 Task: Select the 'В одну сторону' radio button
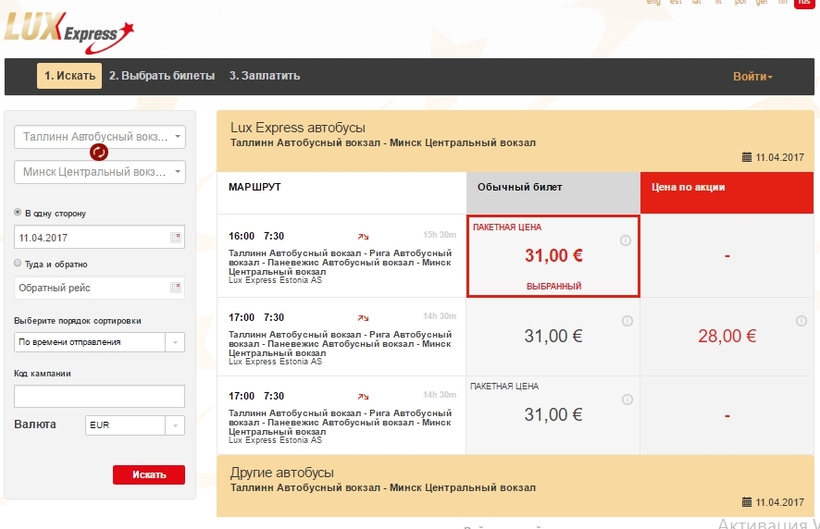pos(18,213)
